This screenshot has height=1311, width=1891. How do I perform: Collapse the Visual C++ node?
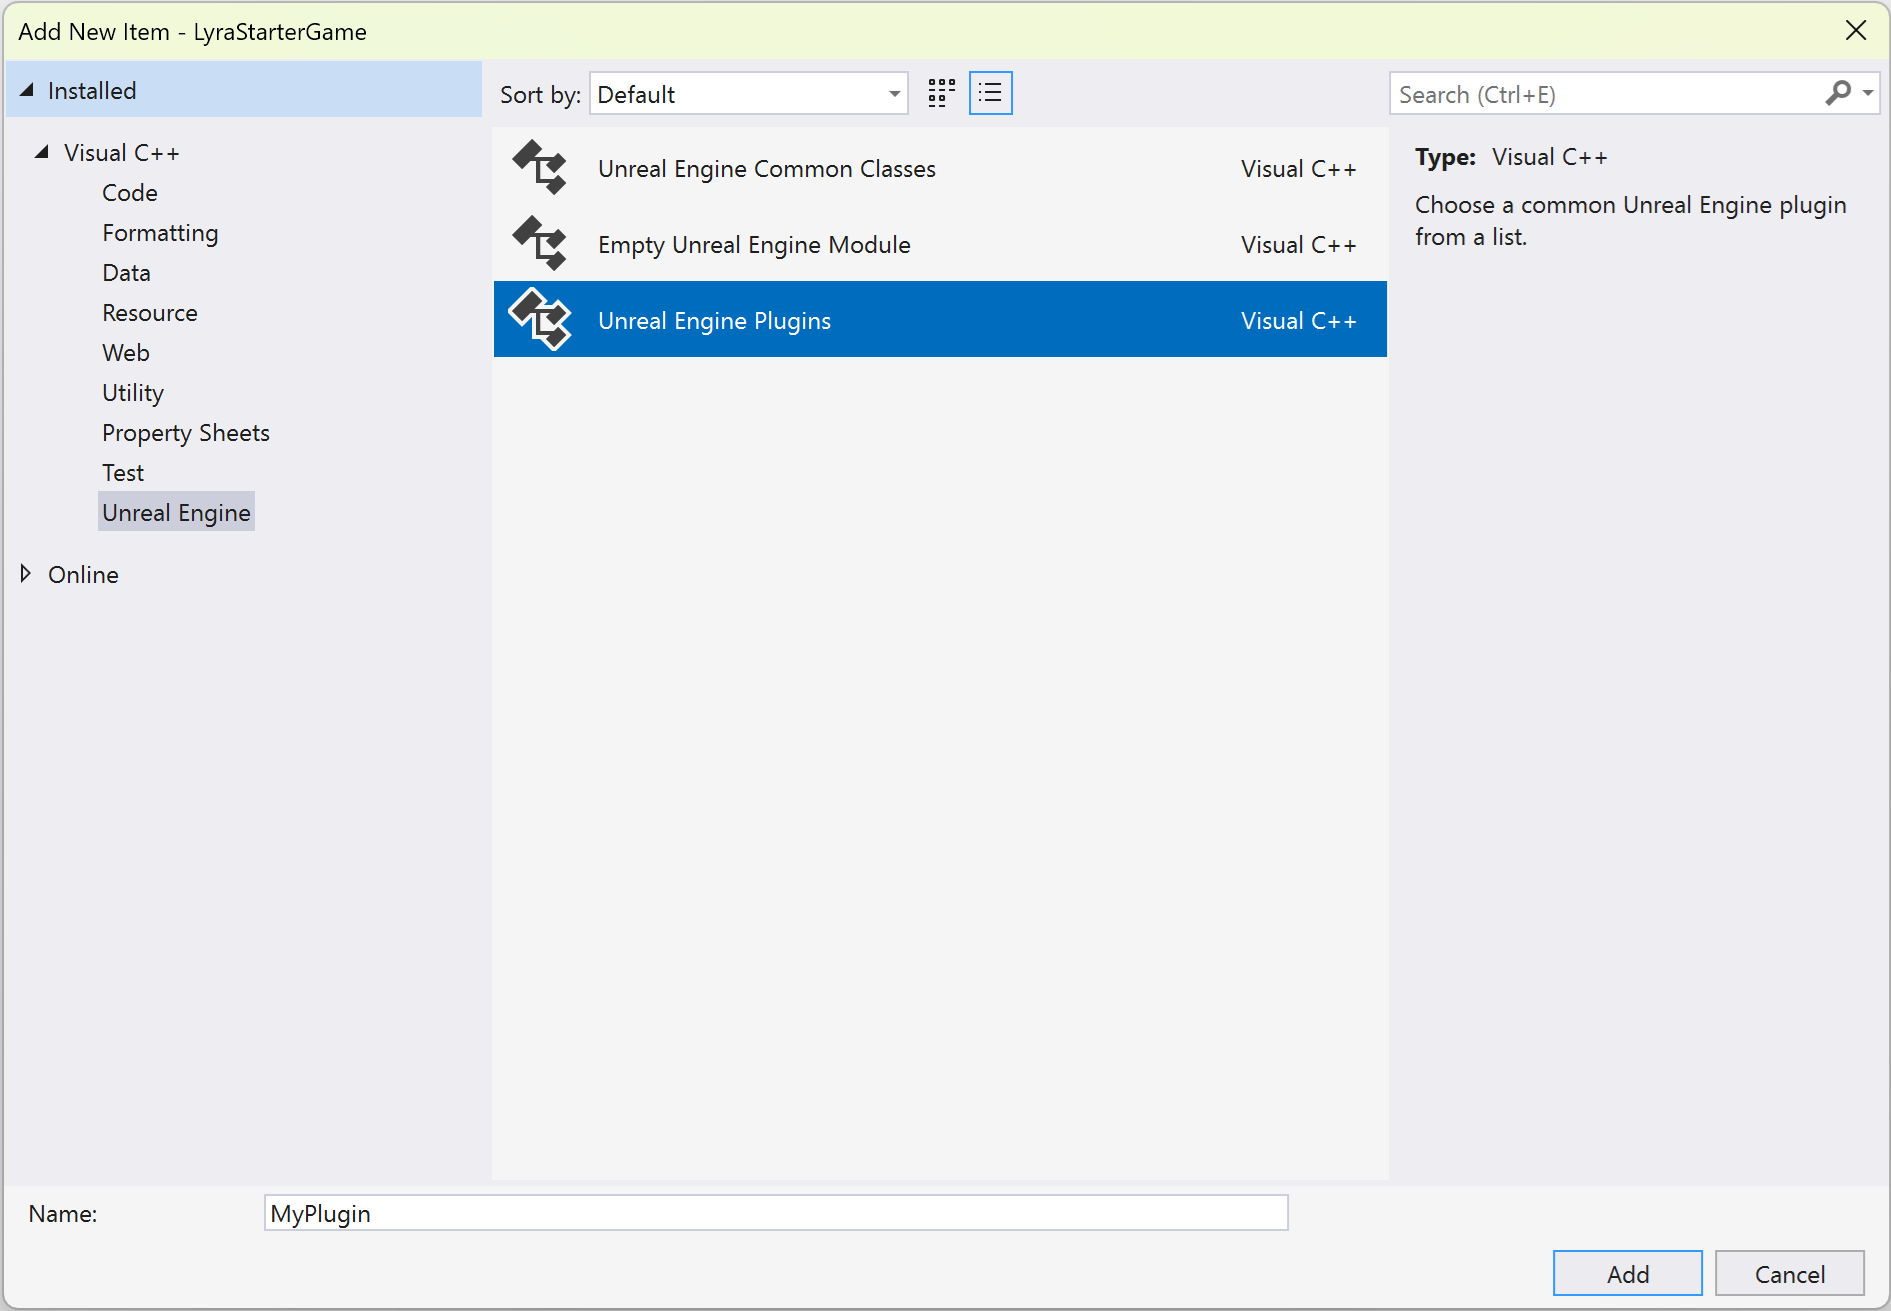(x=41, y=152)
